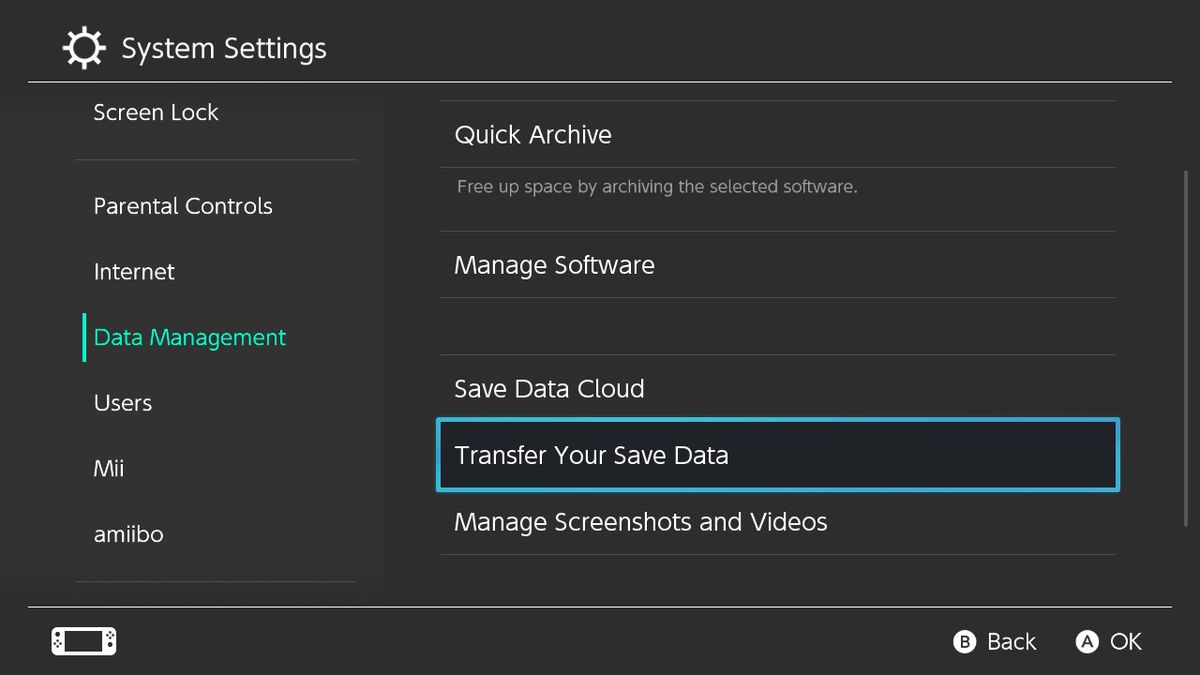Open Quick Archive
1200x675 pixels.
tap(532, 135)
